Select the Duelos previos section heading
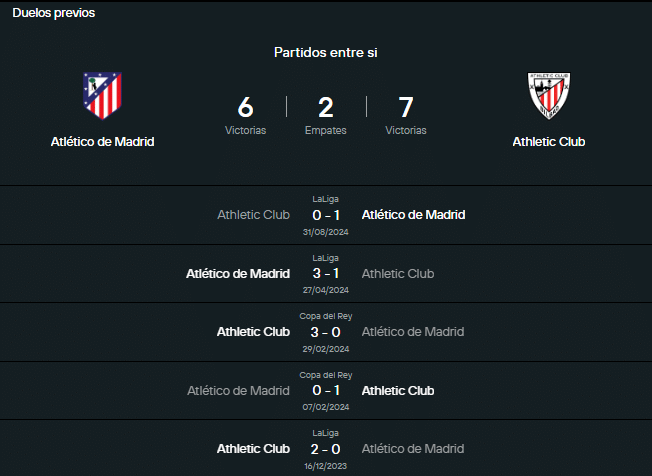 point(54,14)
